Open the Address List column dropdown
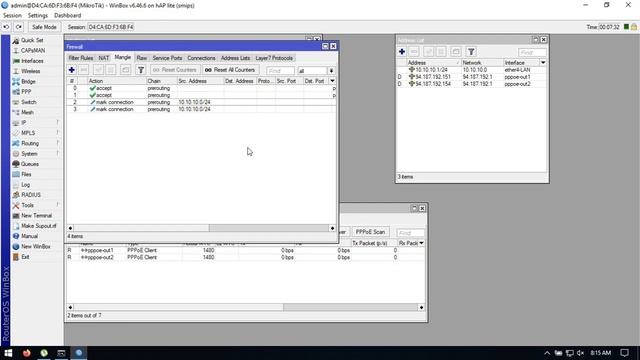Image resolution: width=640 pixels, height=360 pixels. tap(543, 63)
